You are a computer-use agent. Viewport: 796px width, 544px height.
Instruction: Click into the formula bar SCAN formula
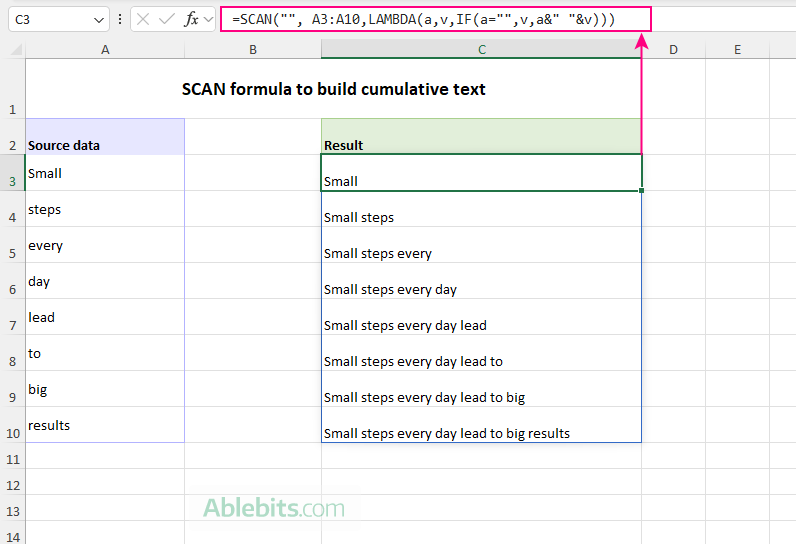click(x=436, y=19)
